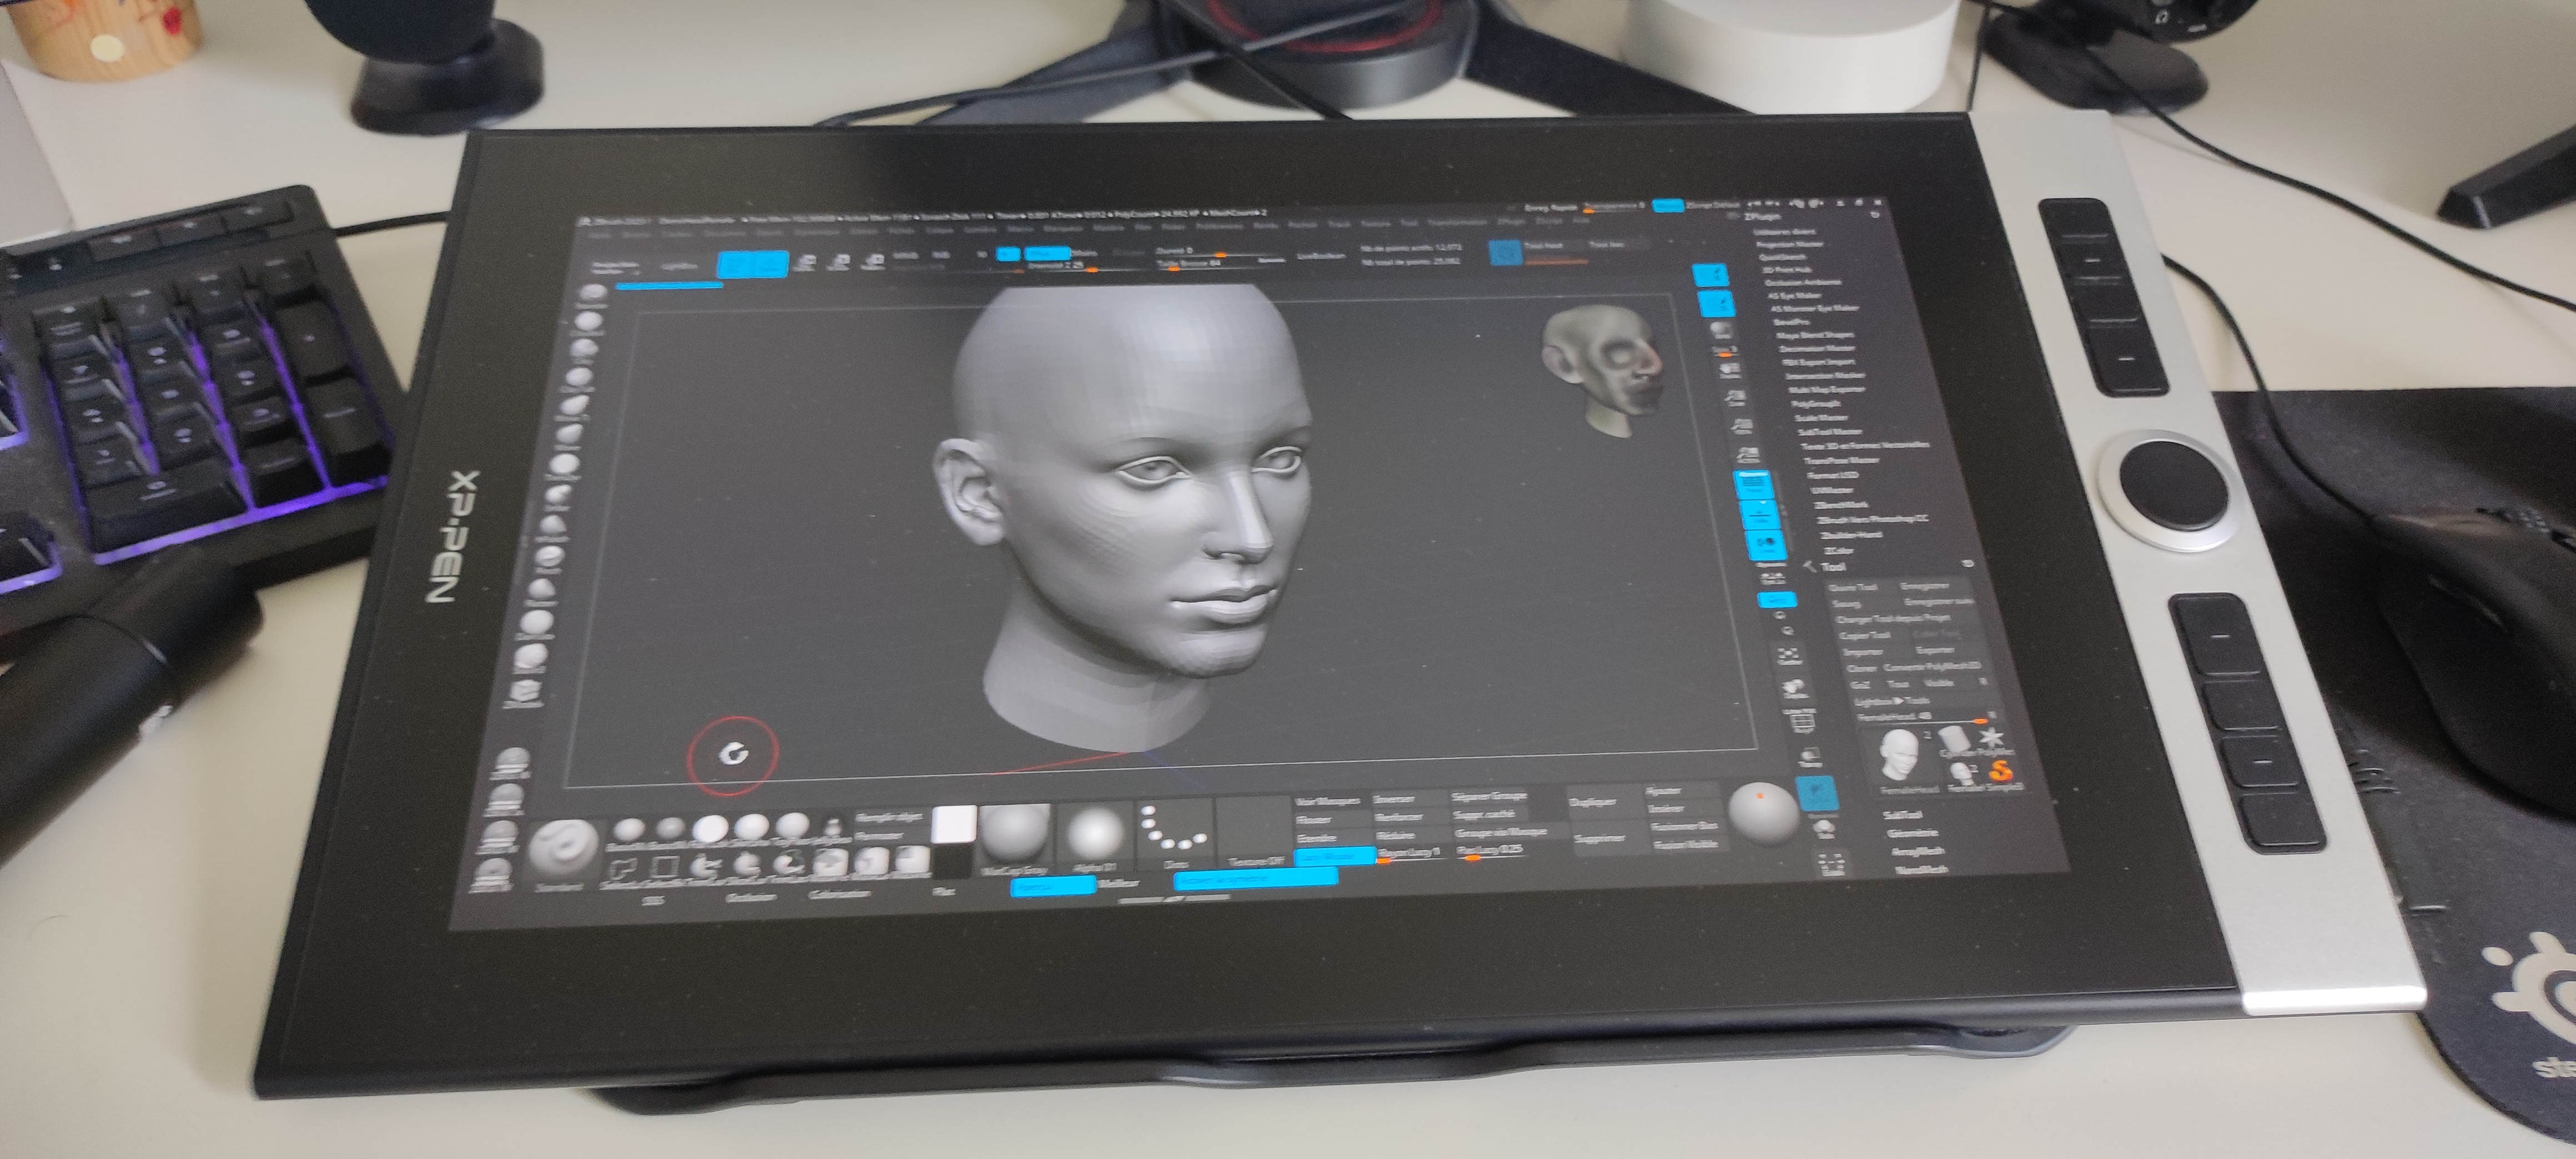This screenshot has width=2576, height=1159.
Task: Click the Frame view icon in right shelf
Action: (x=1789, y=653)
